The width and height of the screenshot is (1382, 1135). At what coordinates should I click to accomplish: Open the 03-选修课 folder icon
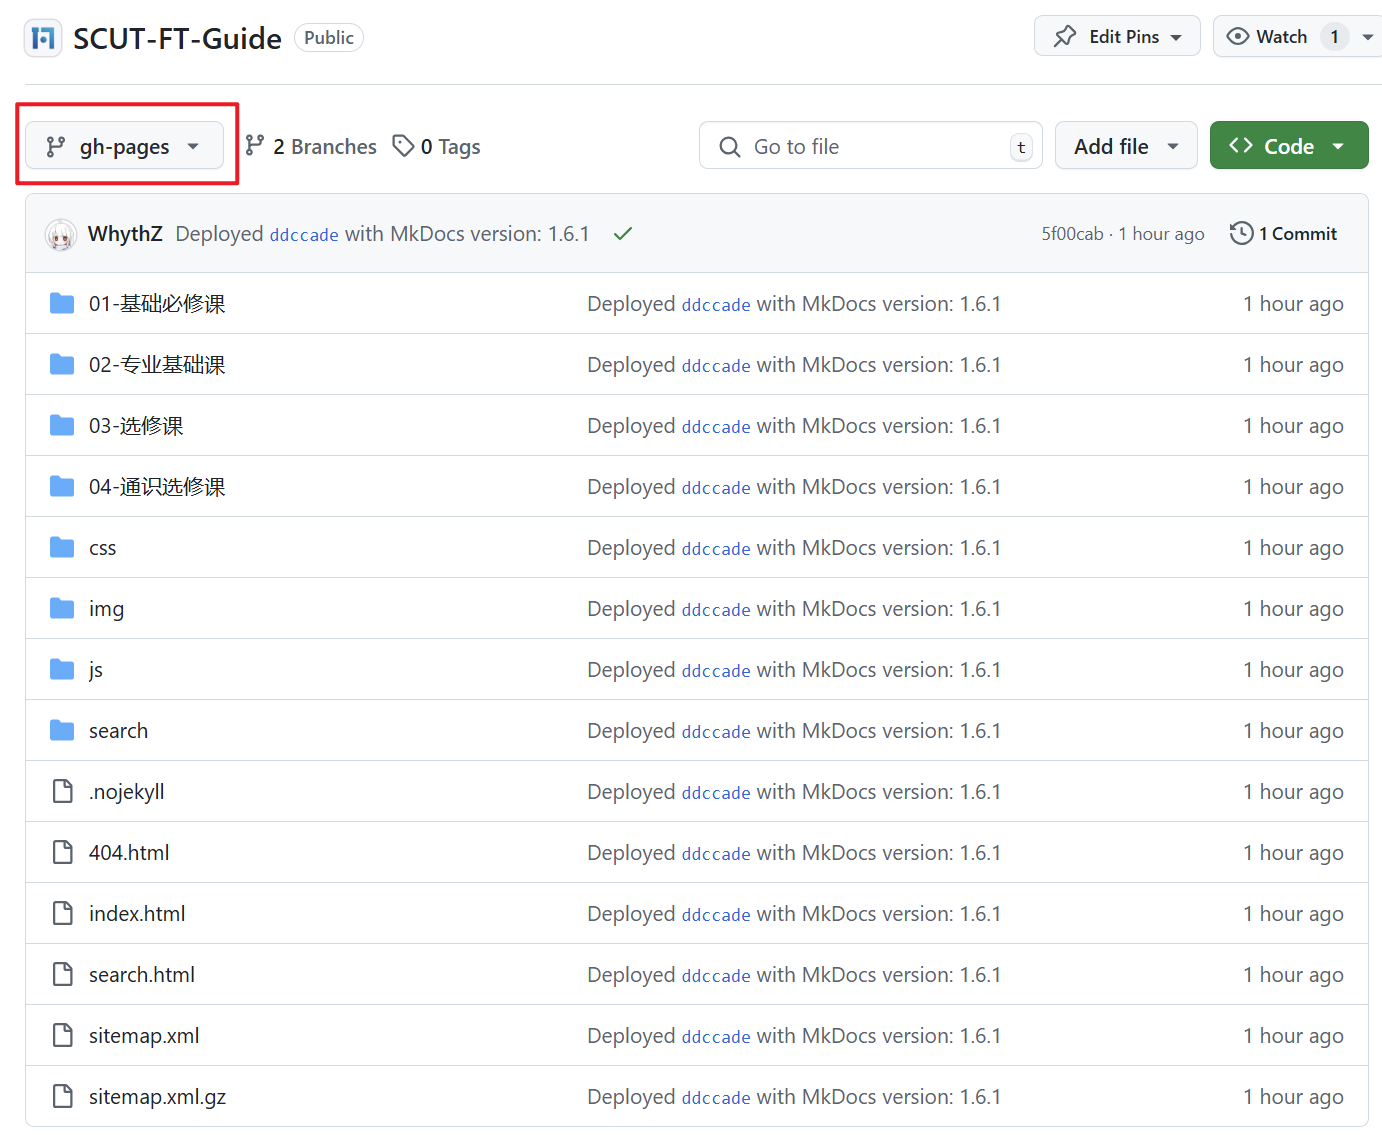[62, 425]
